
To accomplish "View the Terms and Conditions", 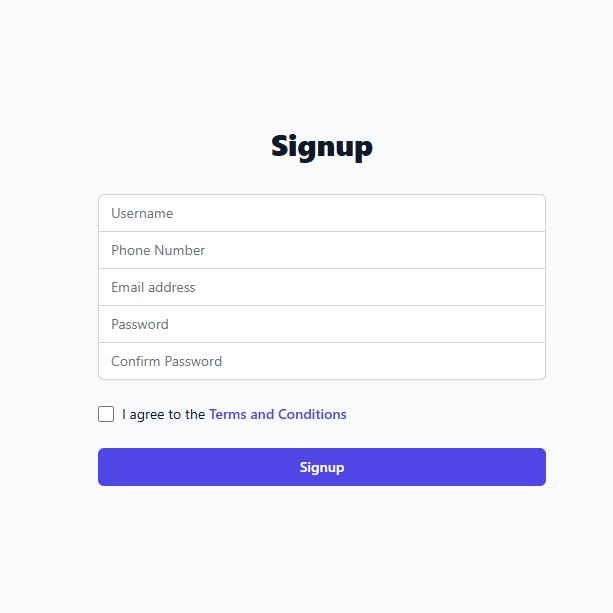I will (278, 414).
